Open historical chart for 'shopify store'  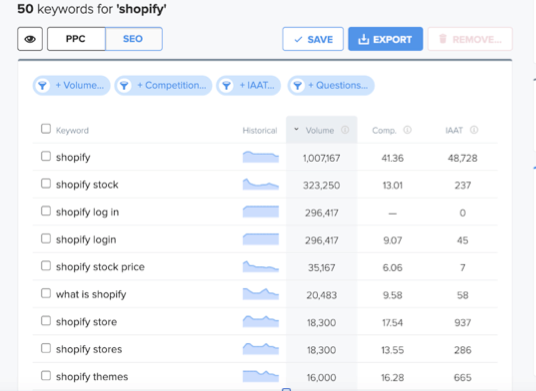[x=261, y=321]
